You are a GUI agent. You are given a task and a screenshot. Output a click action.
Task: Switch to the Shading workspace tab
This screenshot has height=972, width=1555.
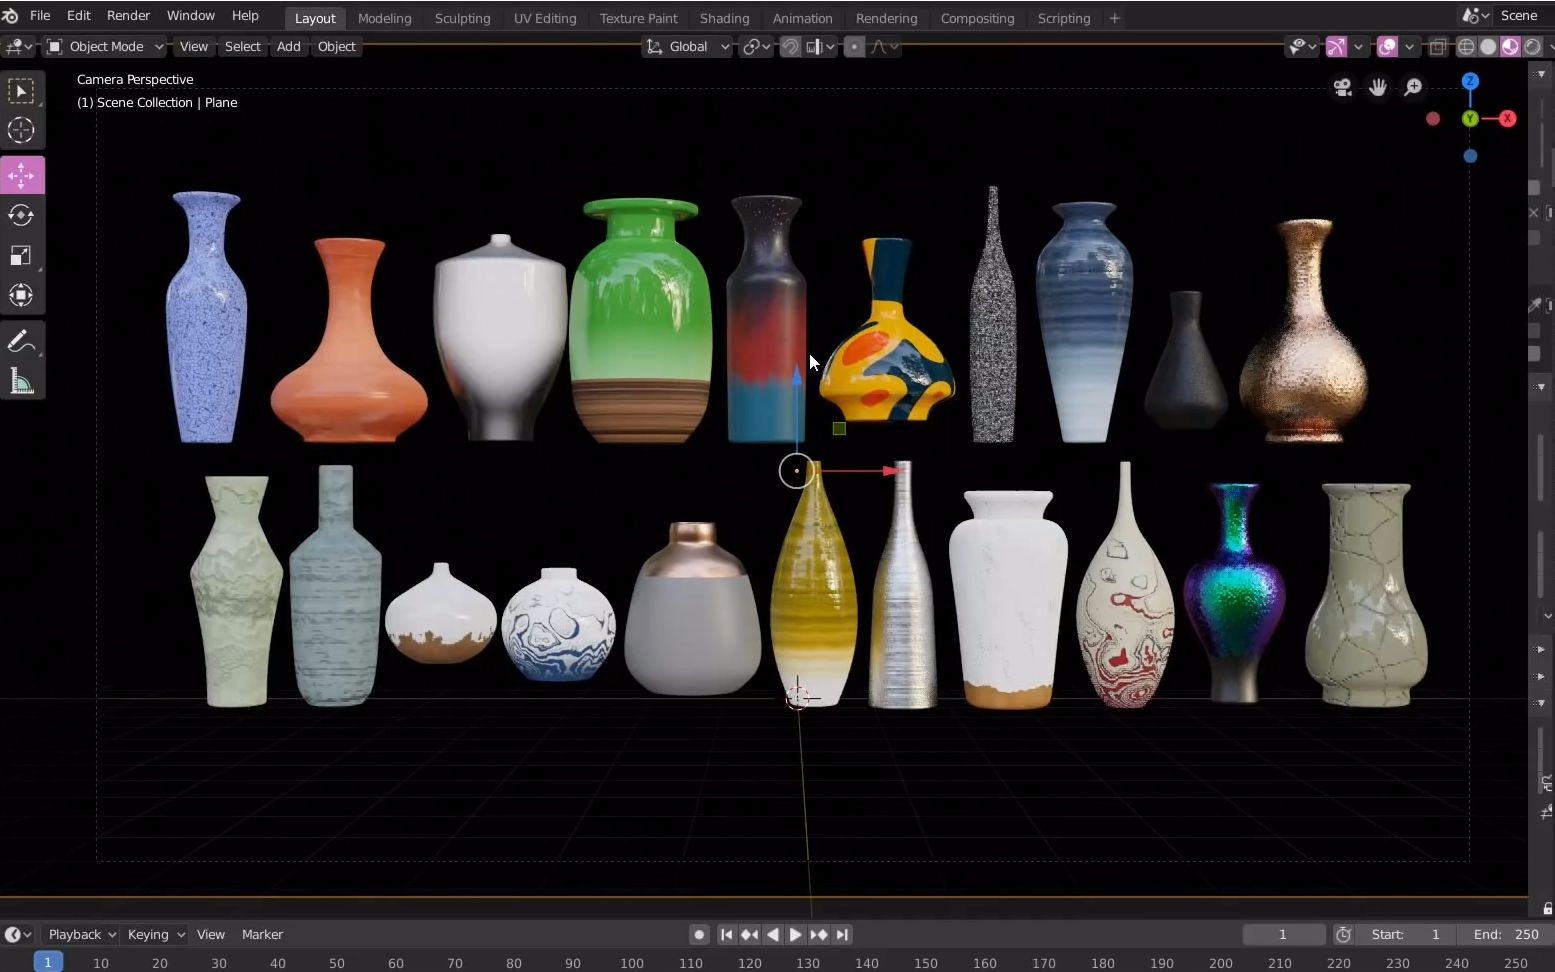pos(723,18)
